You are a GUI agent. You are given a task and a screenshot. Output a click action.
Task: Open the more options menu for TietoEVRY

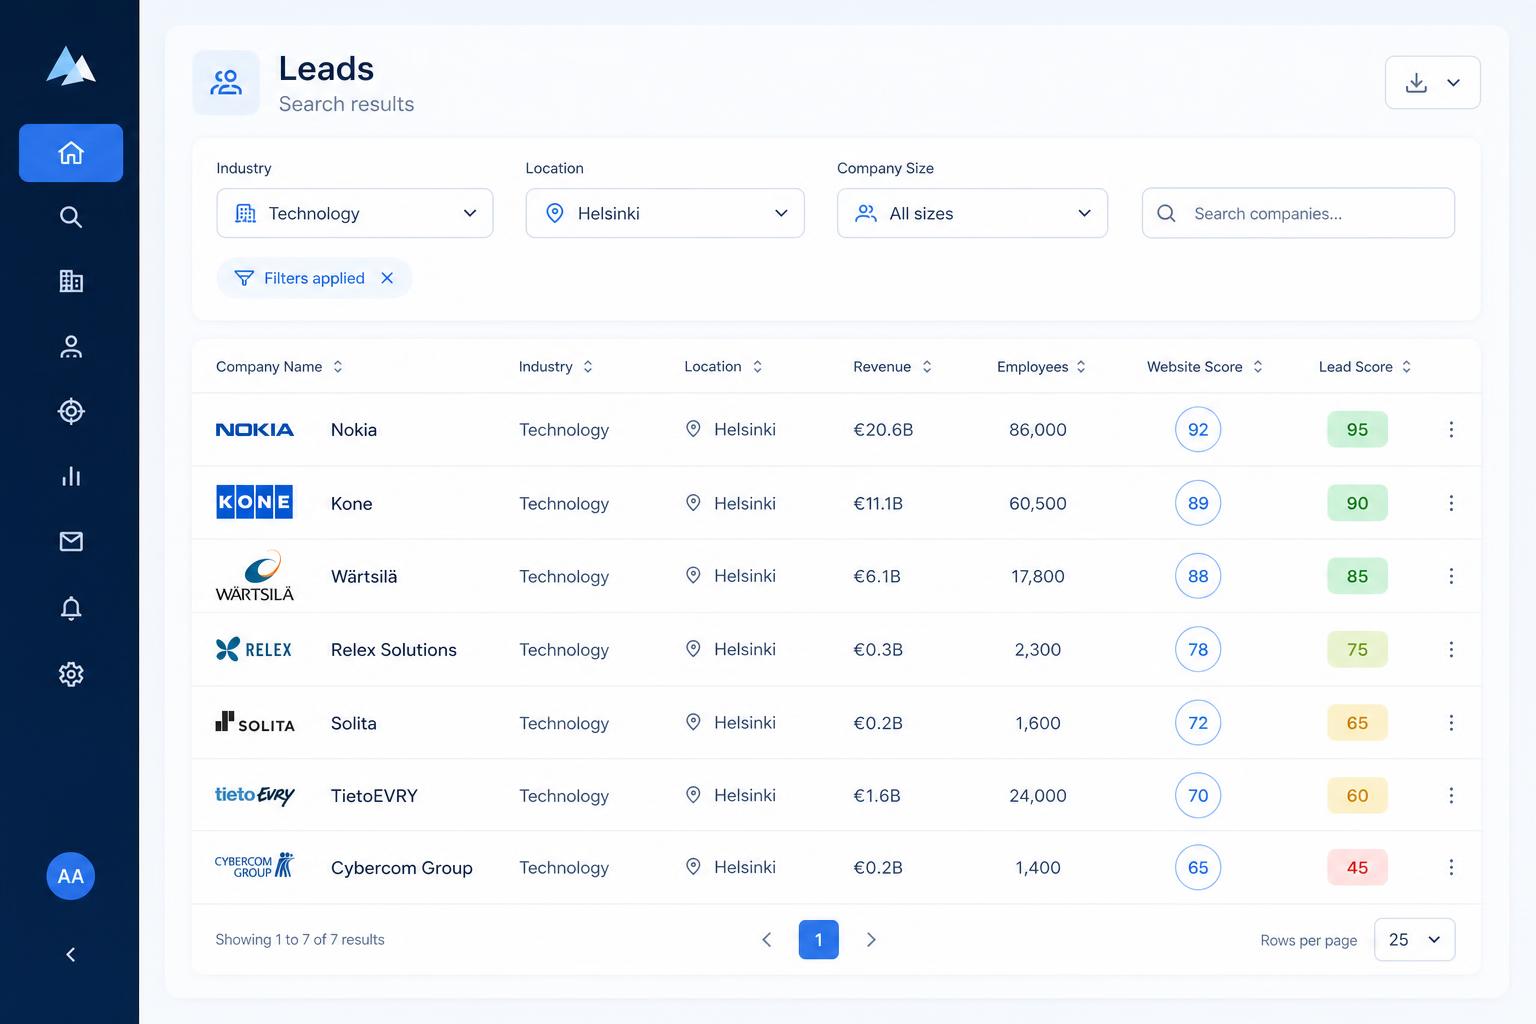click(1451, 796)
